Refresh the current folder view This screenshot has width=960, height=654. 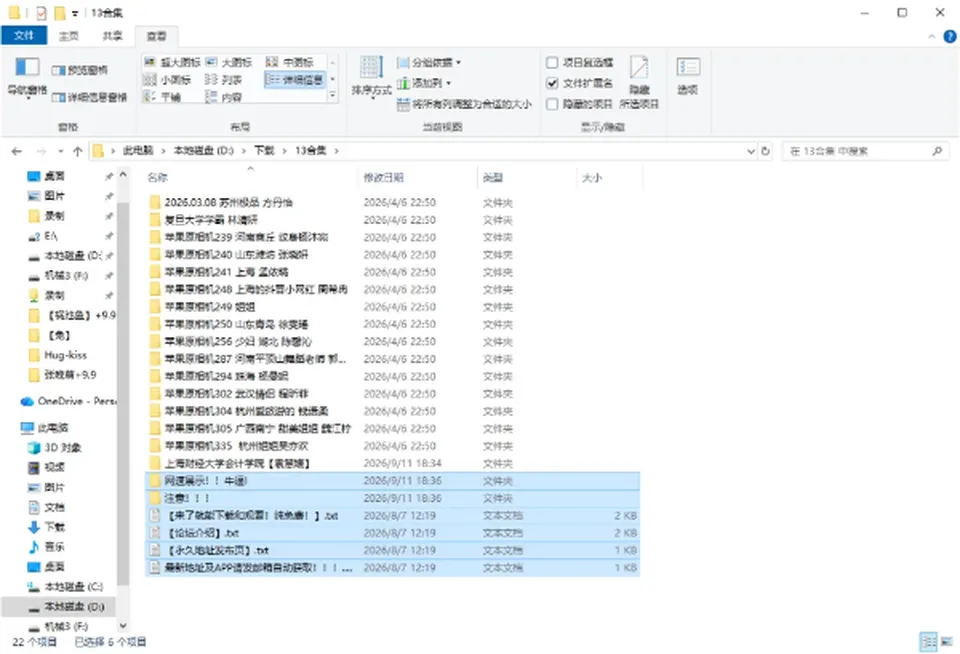coord(765,151)
